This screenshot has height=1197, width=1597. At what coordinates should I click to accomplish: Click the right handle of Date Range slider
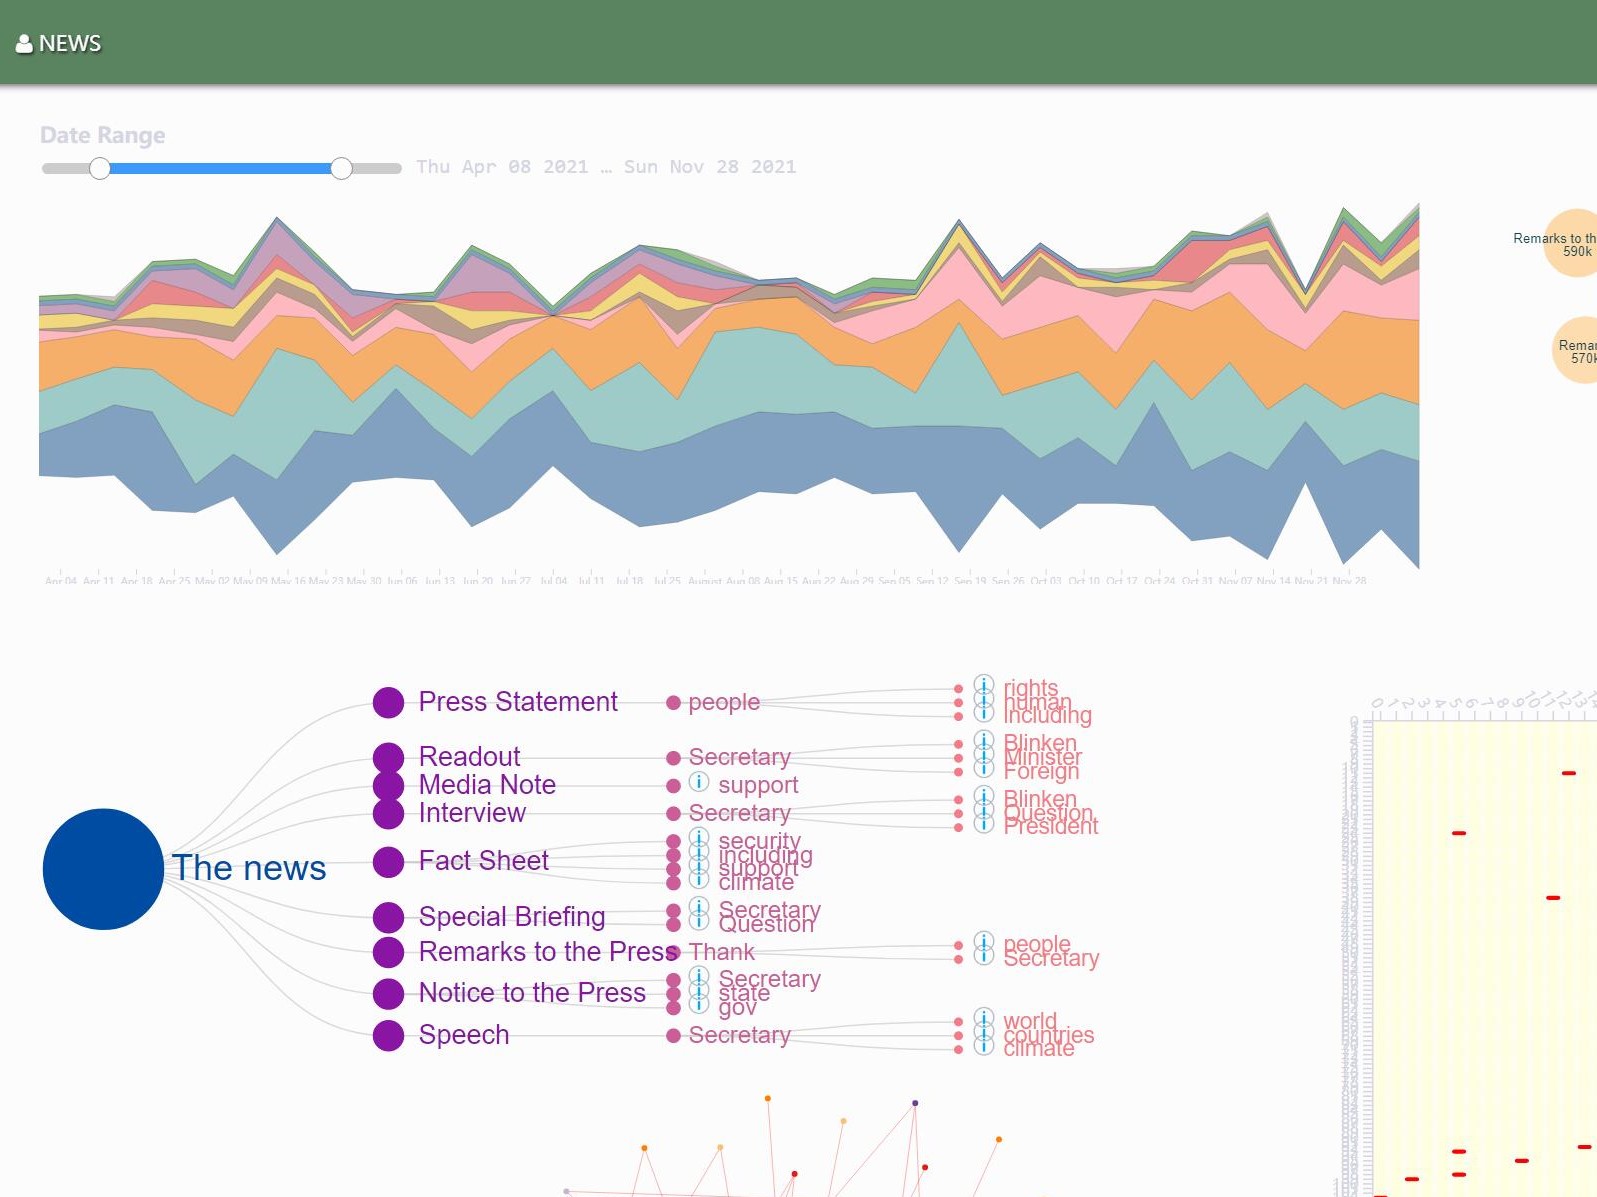pos(341,169)
